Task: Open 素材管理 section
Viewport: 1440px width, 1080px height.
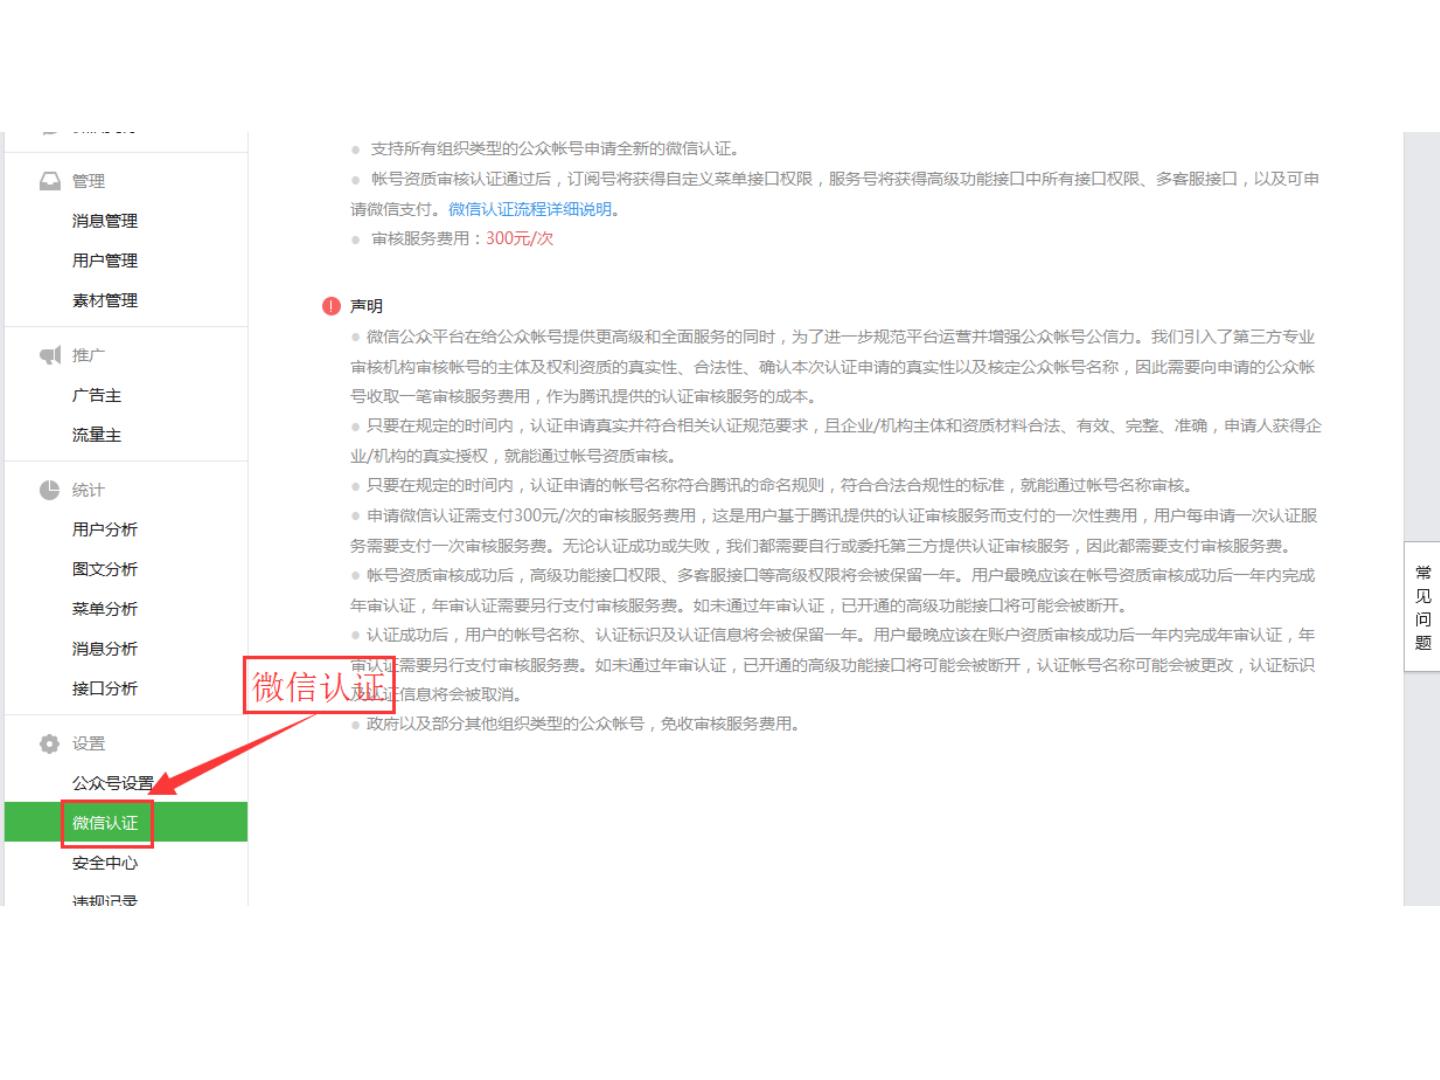Action: coord(105,301)
